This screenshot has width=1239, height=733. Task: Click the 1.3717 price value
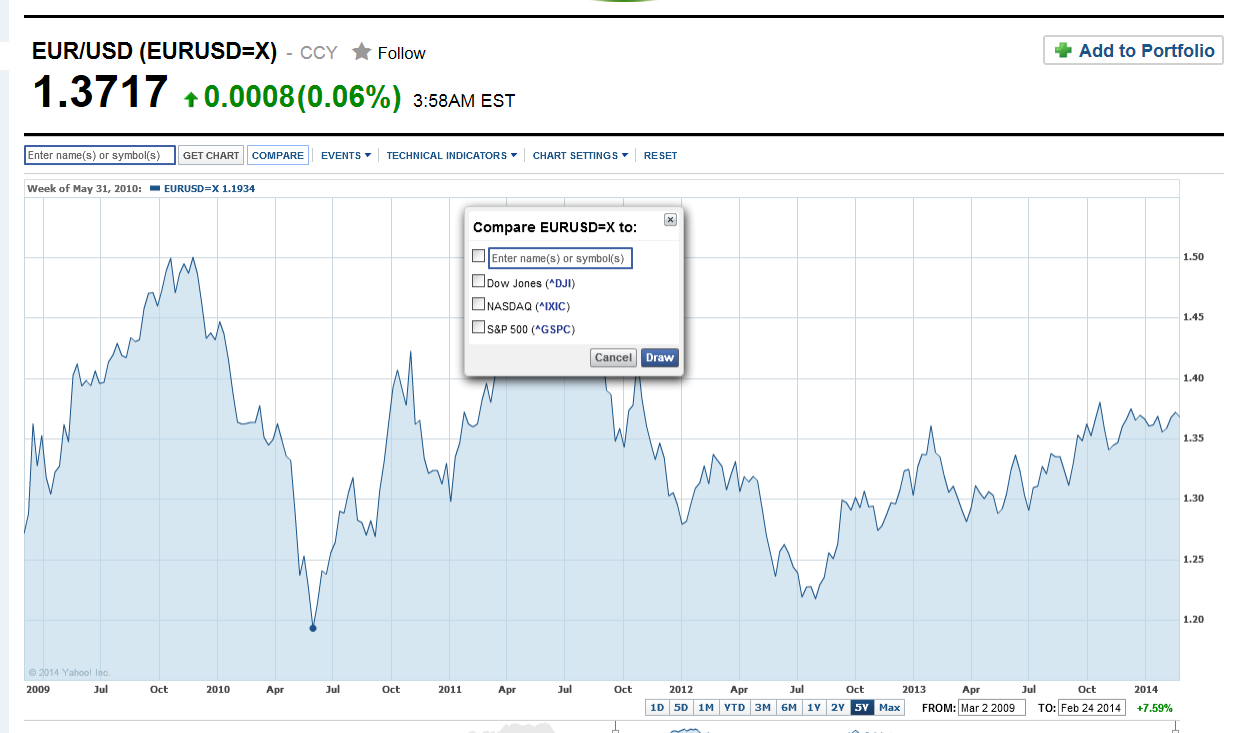click(101, 93)
